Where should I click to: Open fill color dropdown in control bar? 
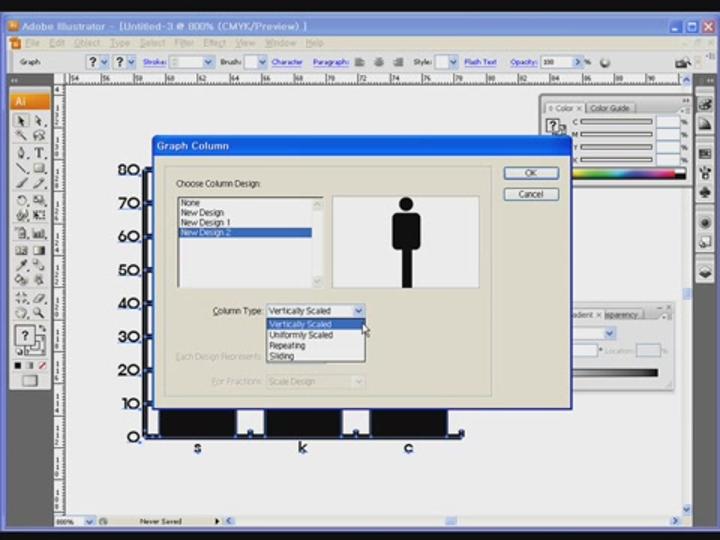pyautogui.click(x=104, y=62)
